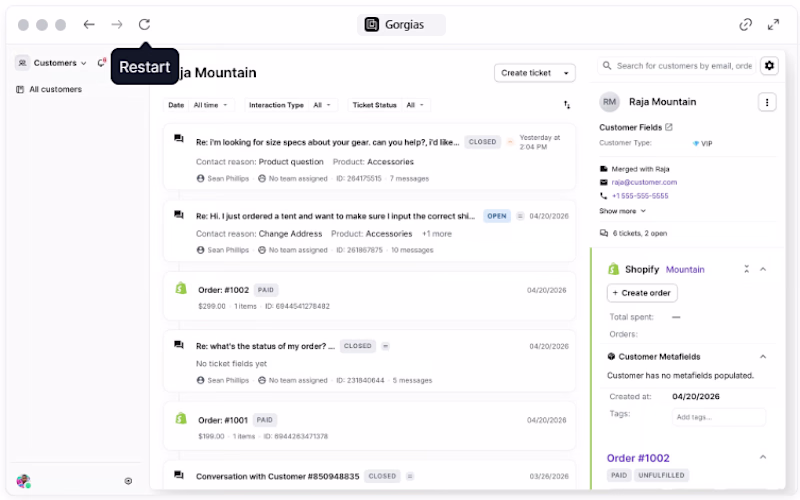This screenshot has width=800, height=500.
Task: Open the Mountain Shopify store link
Action: [685, 269]
